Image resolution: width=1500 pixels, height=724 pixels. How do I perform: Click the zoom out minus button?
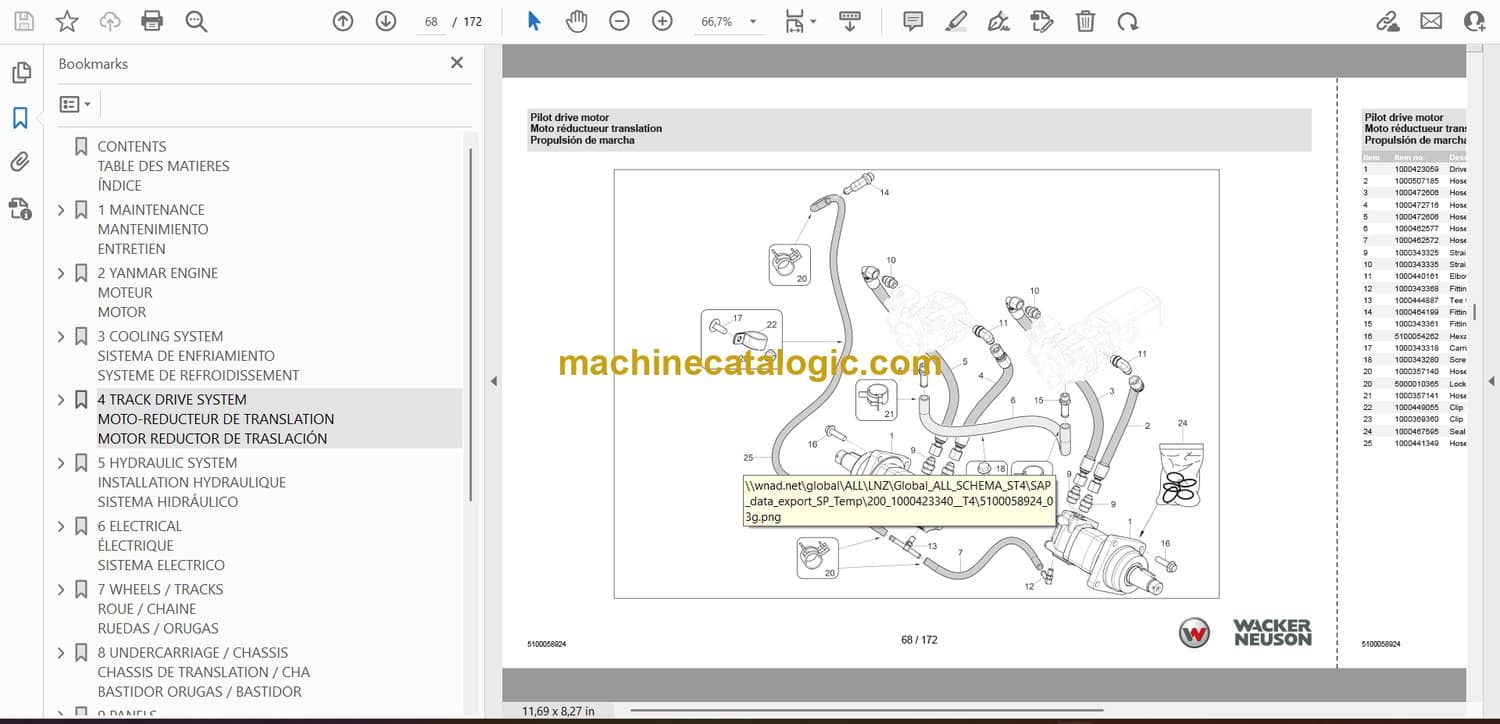click(619, 21)
